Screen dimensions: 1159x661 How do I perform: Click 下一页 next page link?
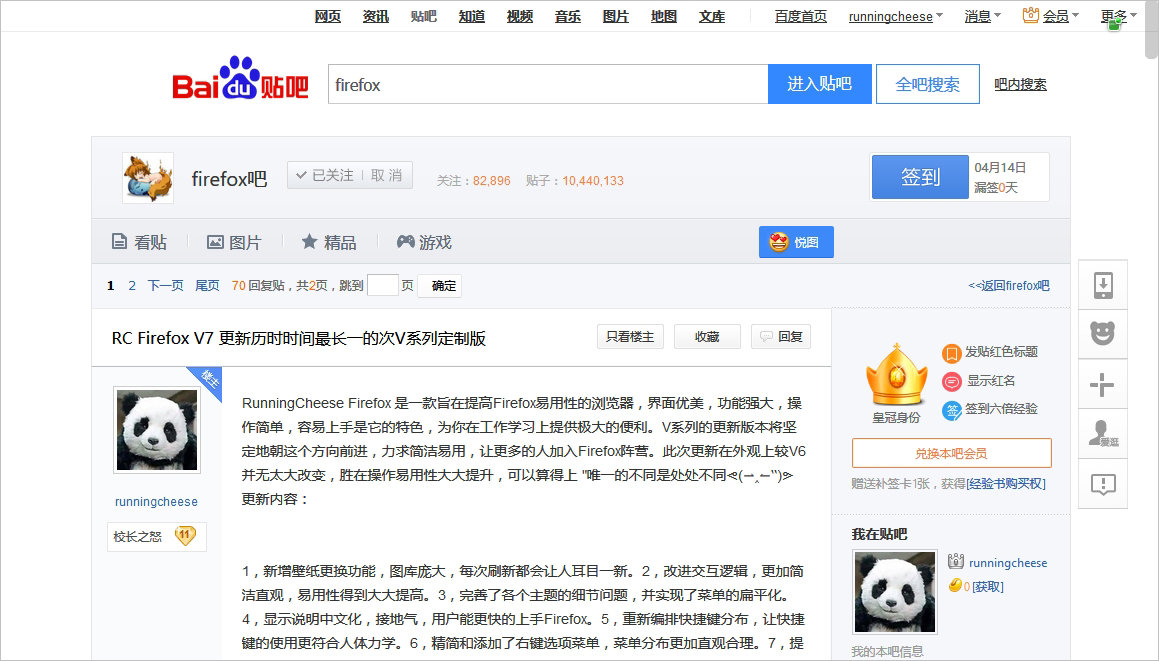(x=166, y=285)
